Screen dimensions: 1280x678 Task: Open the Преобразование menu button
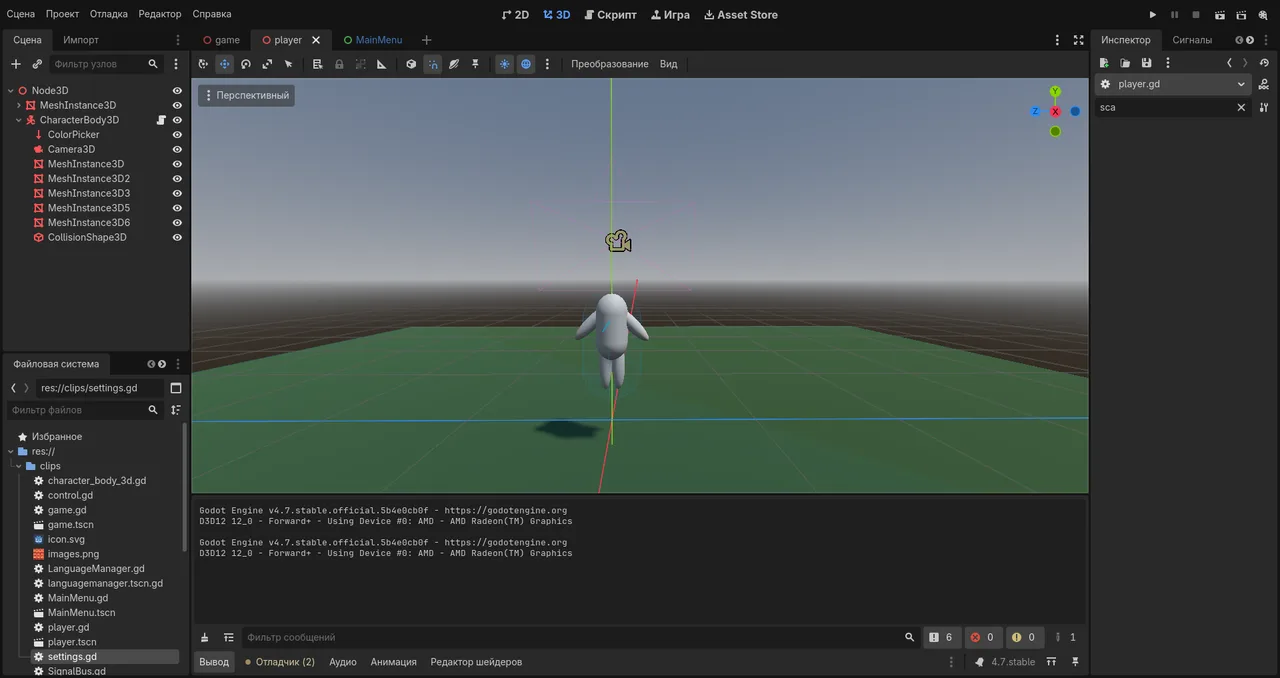point(610,64)
